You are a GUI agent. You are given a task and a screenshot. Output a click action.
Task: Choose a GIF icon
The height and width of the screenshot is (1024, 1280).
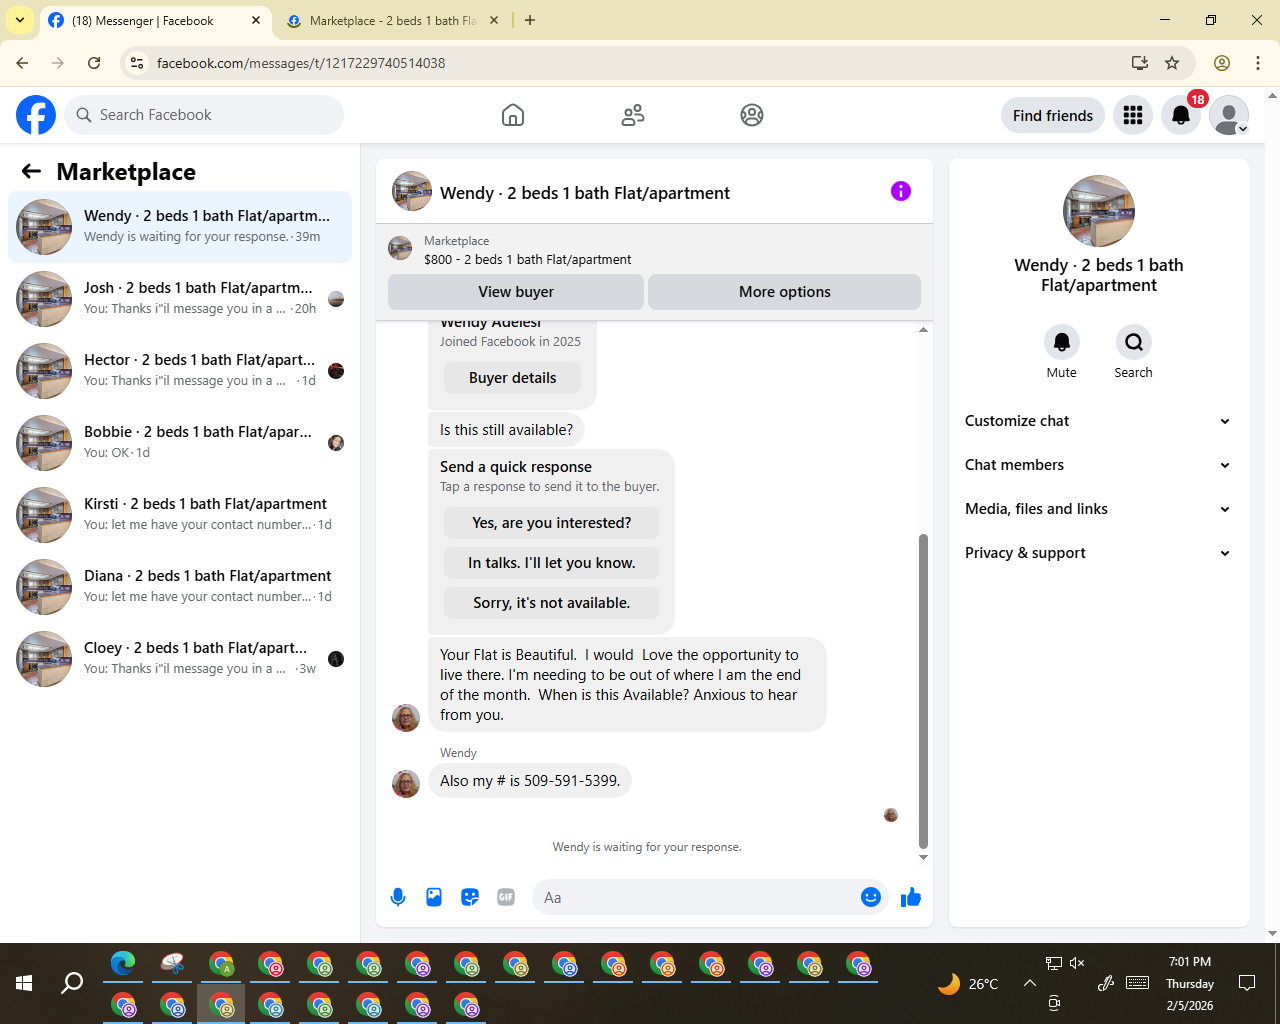coord(506,897)
